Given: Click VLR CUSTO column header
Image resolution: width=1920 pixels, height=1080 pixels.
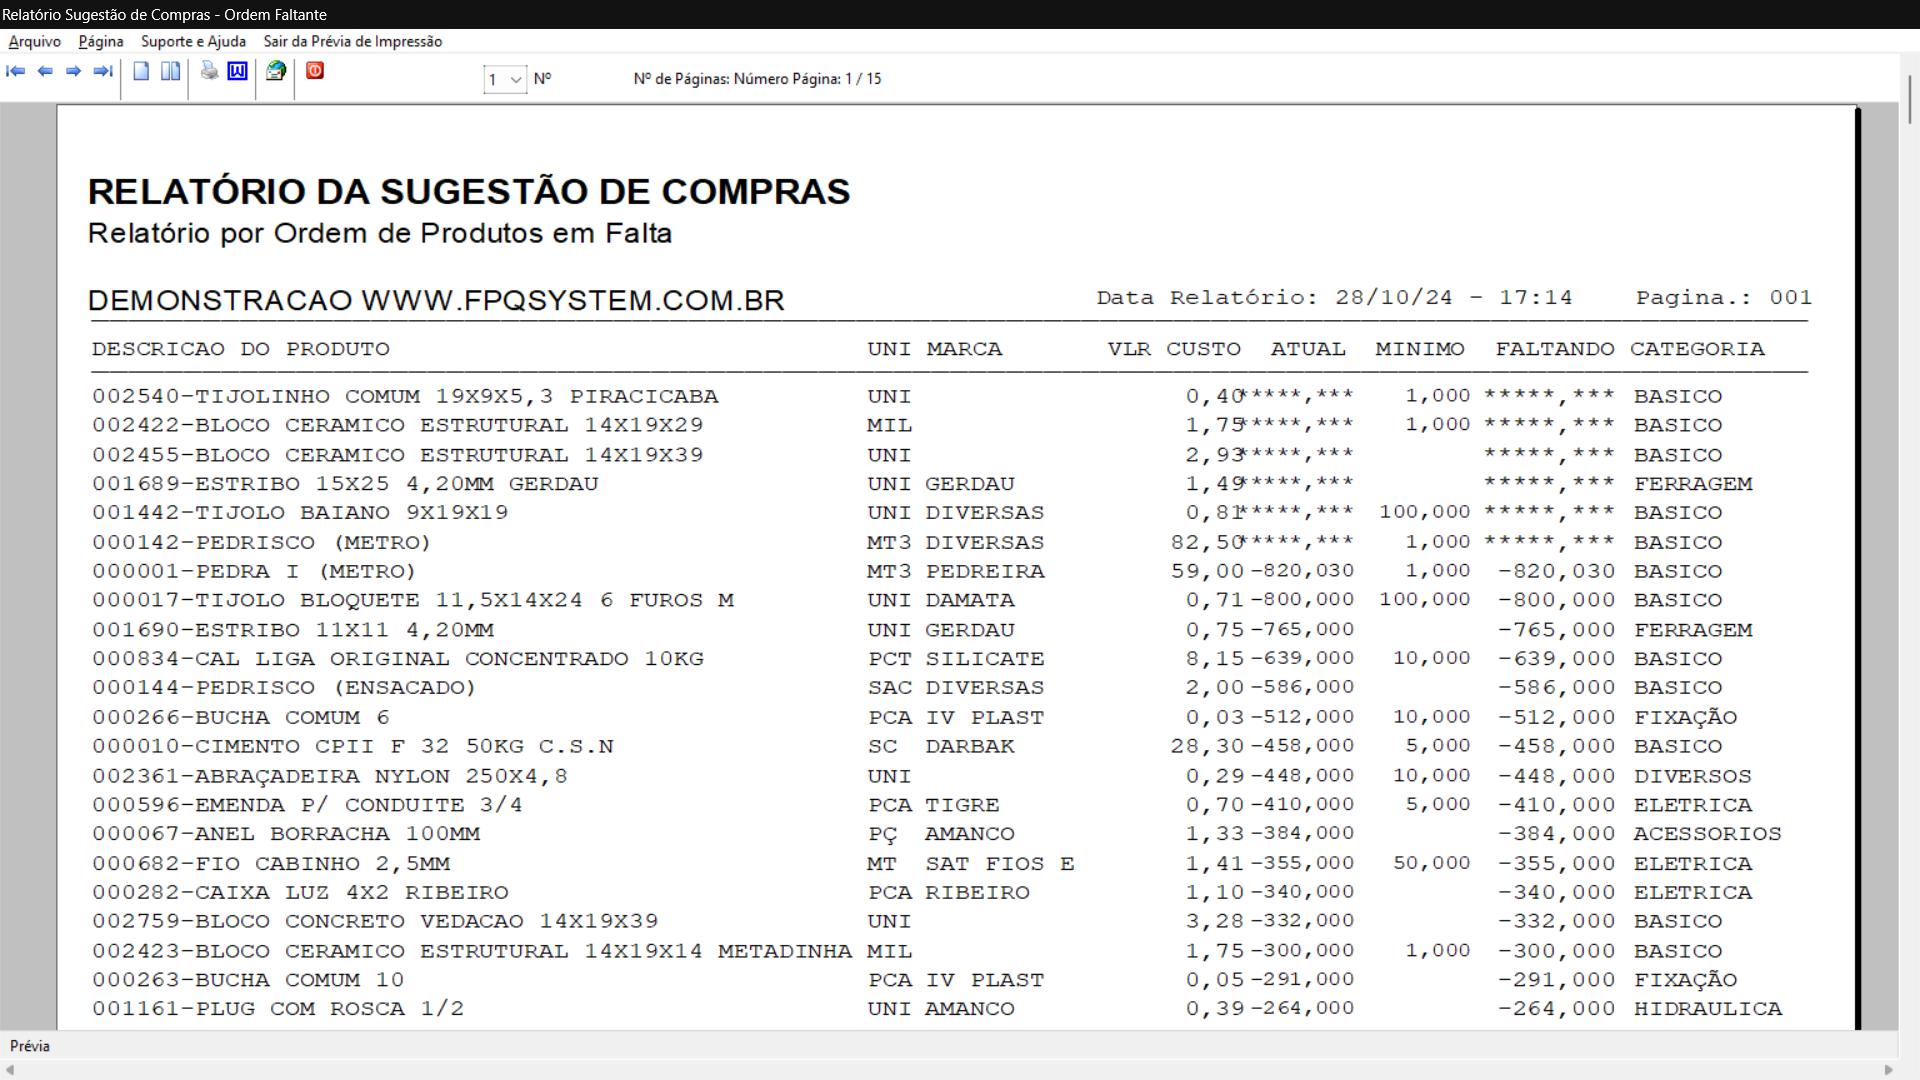Looking at the screenshot, I should 1174,349.
